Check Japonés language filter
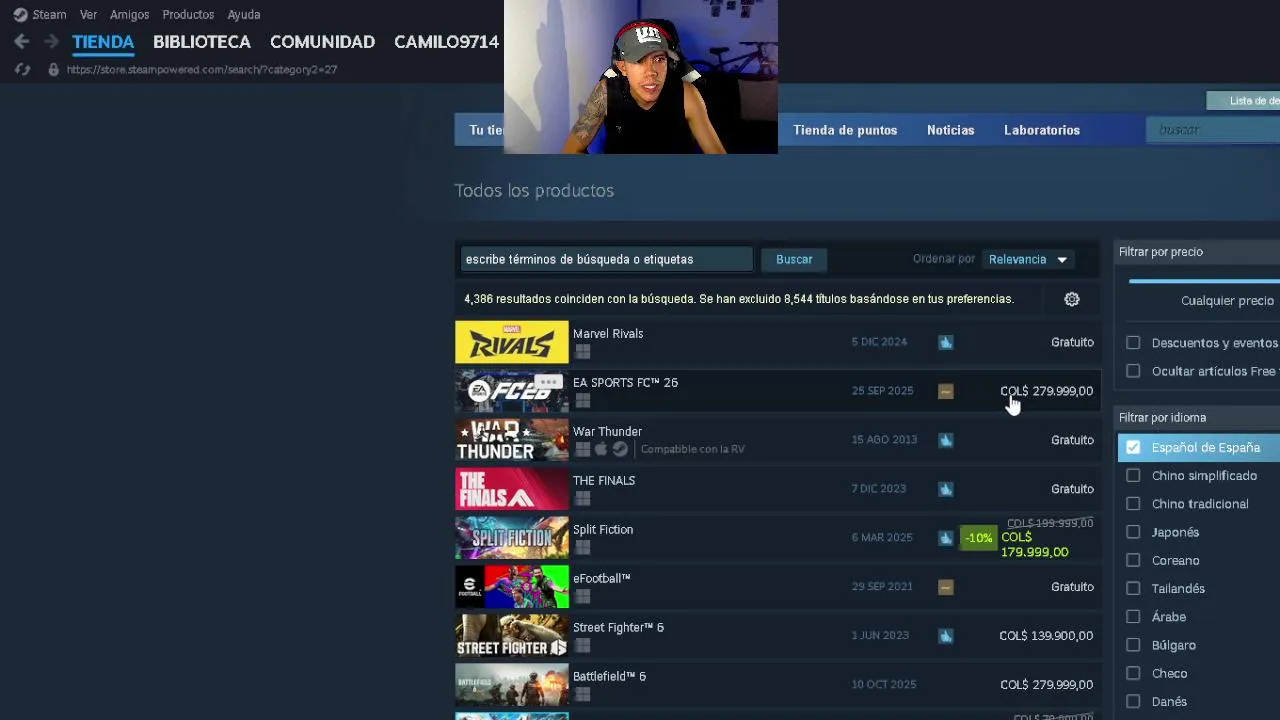Image resolution: width=1280 pixels, height=720 pixels. click(1133, 532)
